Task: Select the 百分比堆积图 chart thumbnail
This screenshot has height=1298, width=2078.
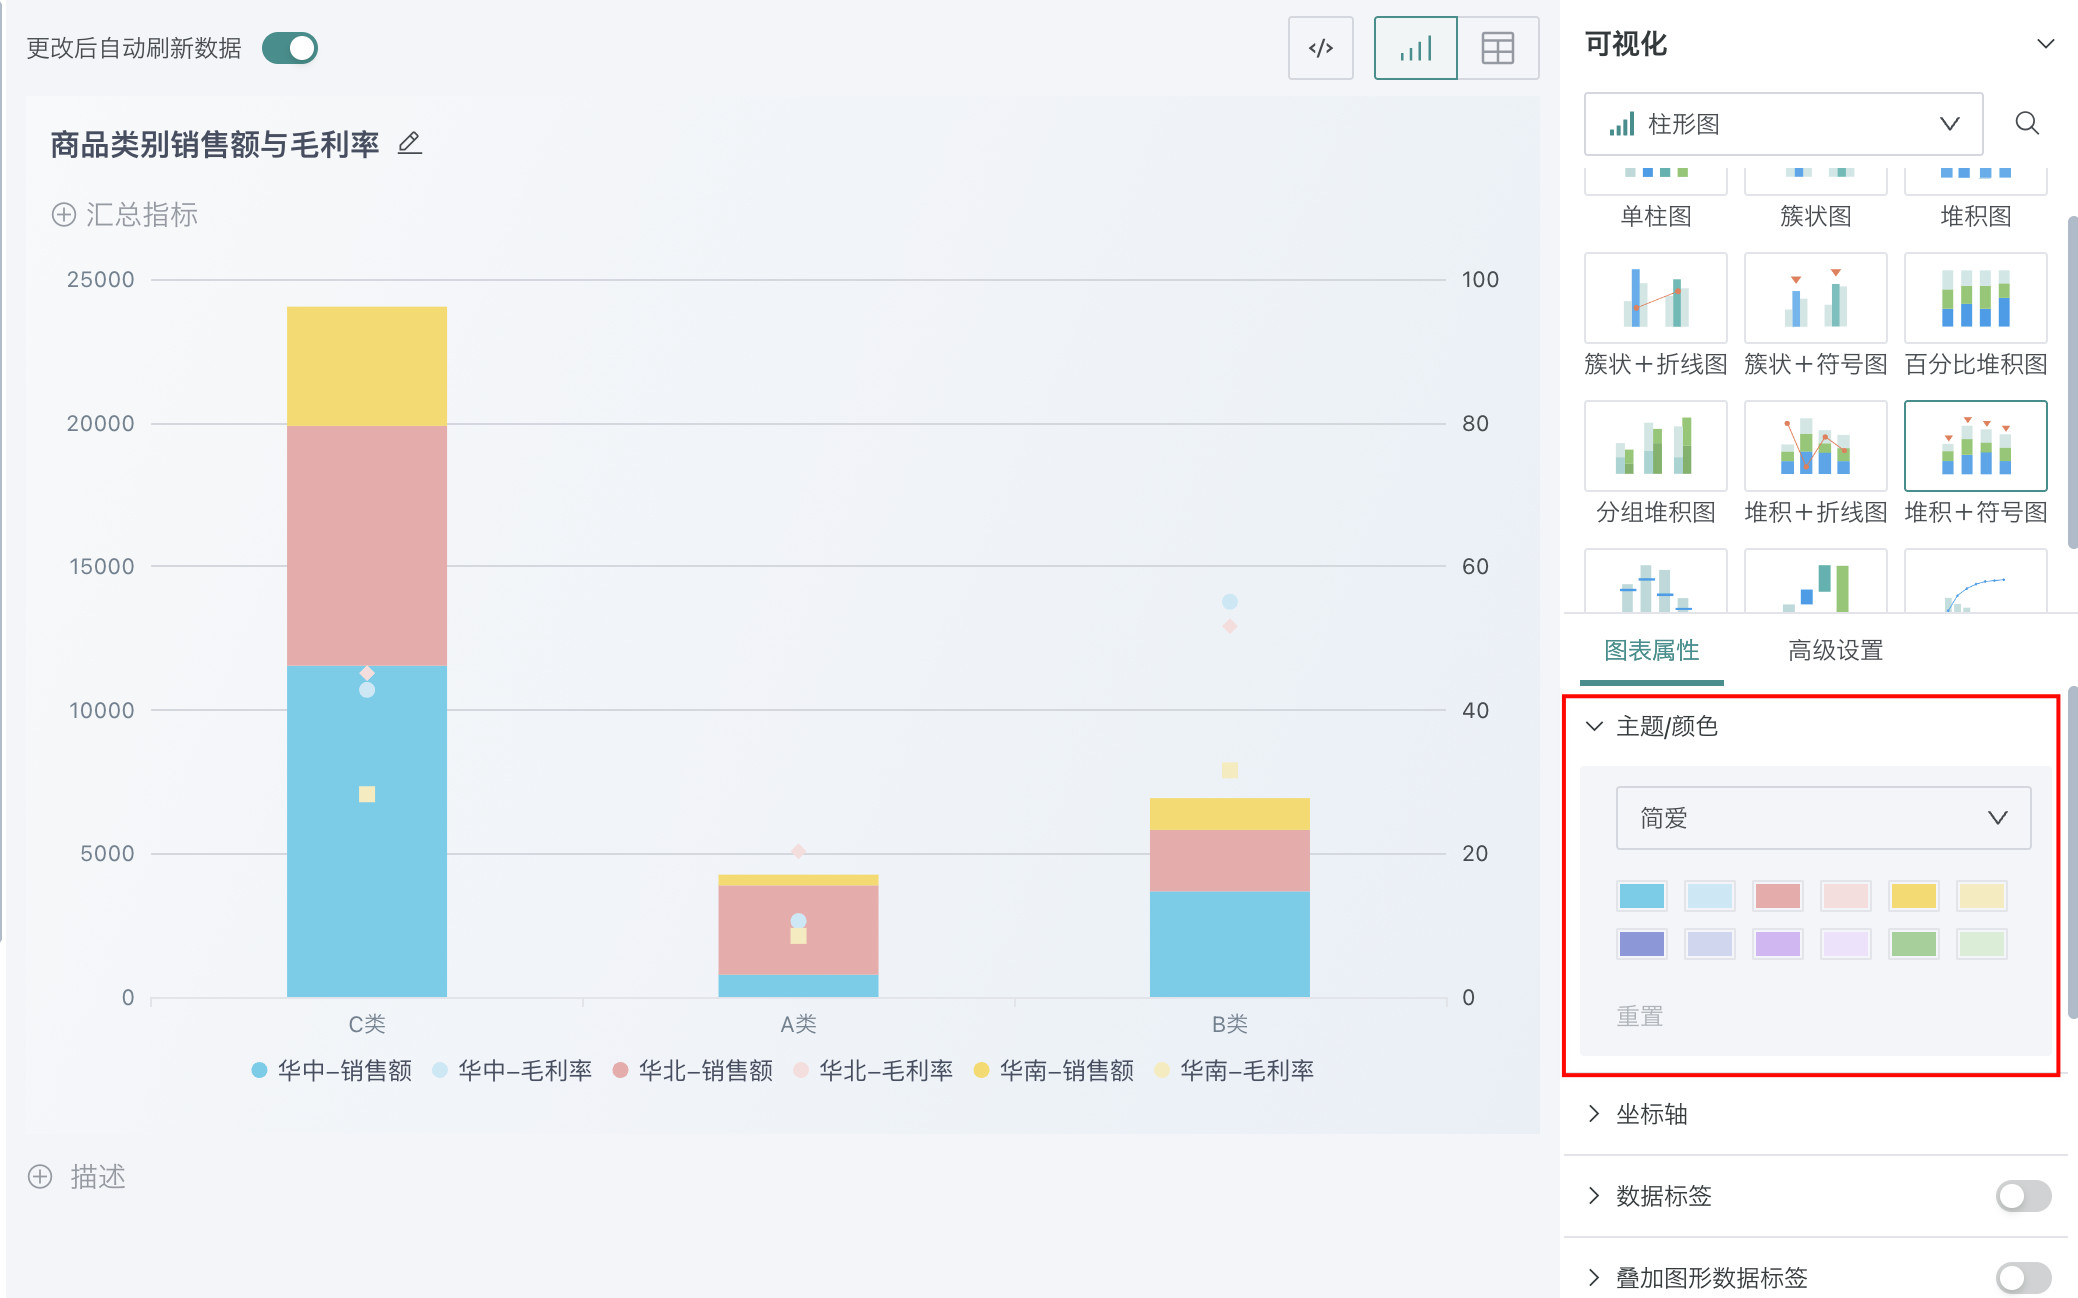Action: (x=1975, y=298)
